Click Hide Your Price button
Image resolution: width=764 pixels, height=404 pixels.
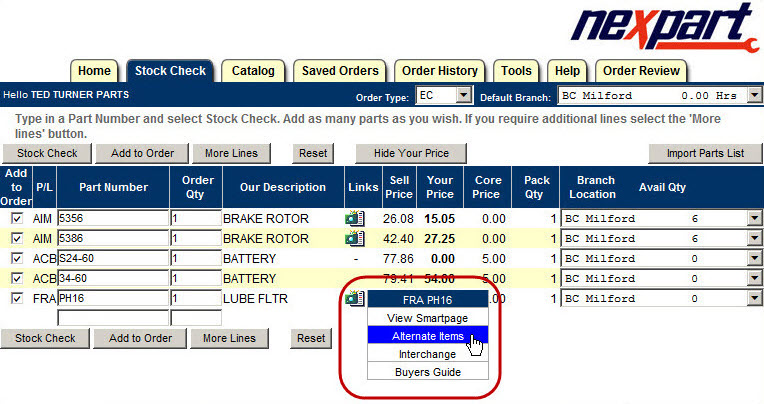point(411,154)
